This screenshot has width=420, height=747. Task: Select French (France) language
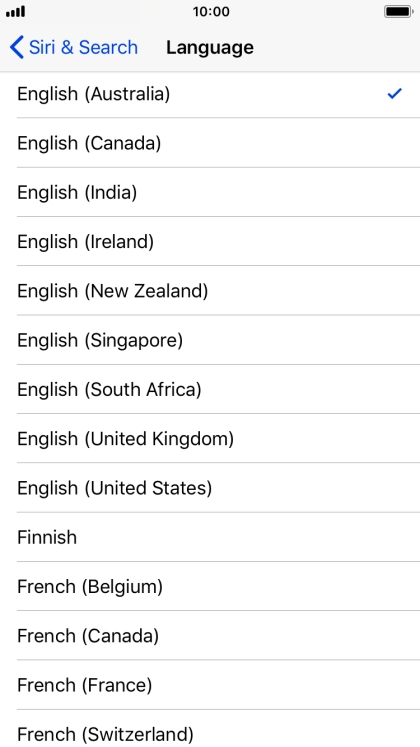coord(210,685)
